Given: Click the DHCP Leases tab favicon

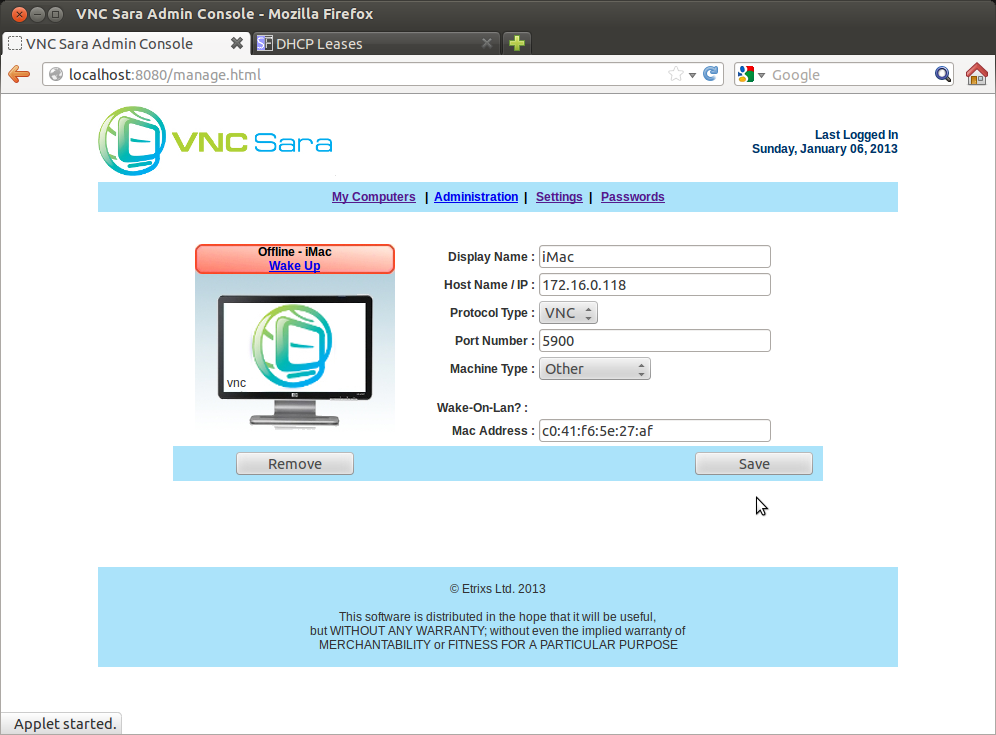Looking at the screenshot, I should (264, 43).
